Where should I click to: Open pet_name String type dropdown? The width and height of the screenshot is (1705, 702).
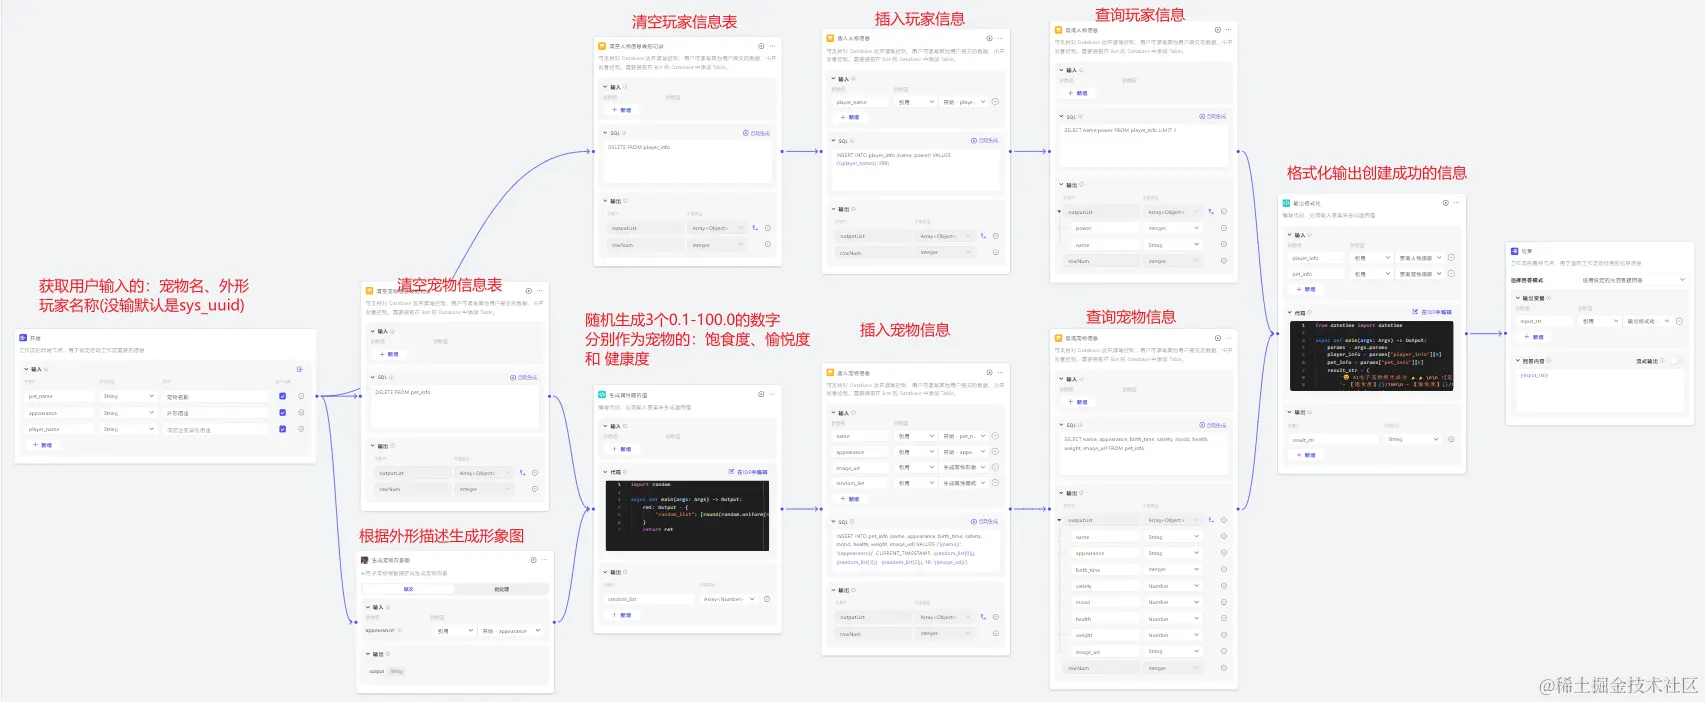click(x=128, y=396)
